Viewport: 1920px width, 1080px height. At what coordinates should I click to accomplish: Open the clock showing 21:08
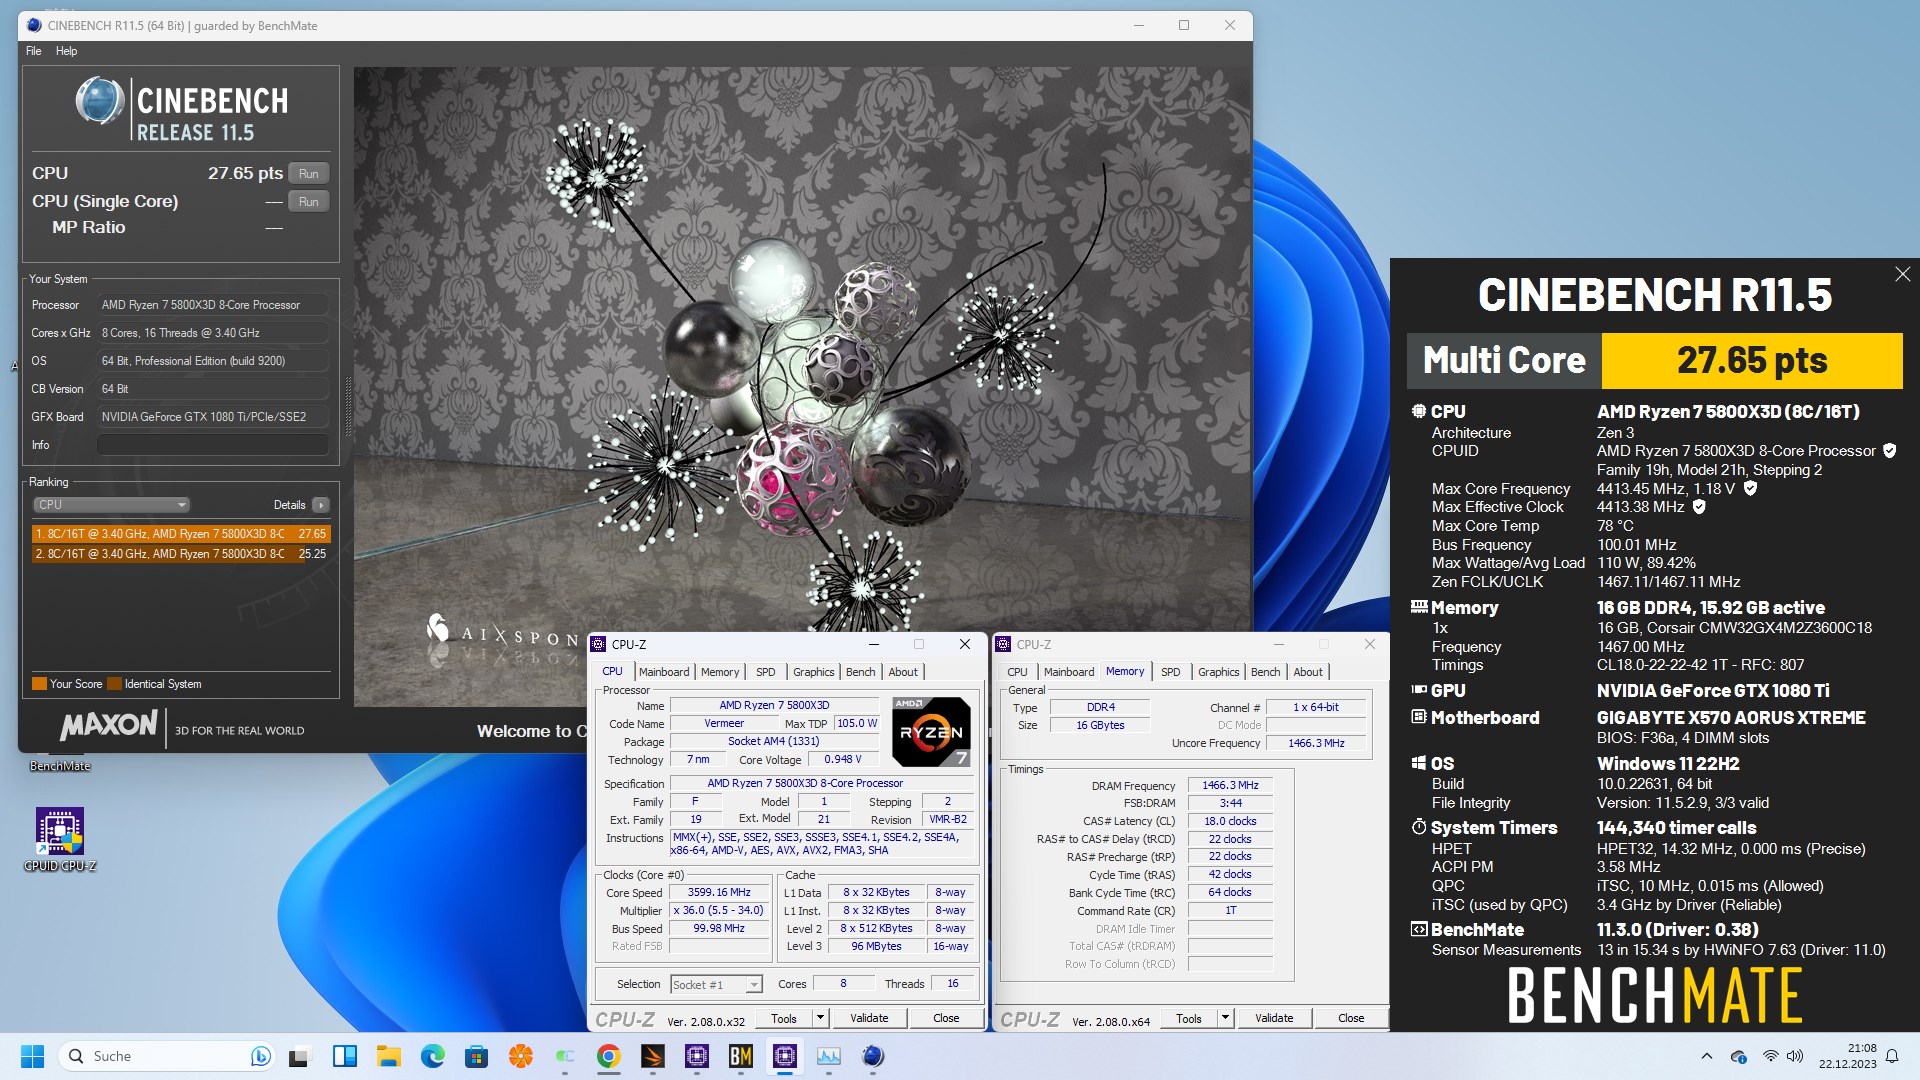tap(1848, 1056)
